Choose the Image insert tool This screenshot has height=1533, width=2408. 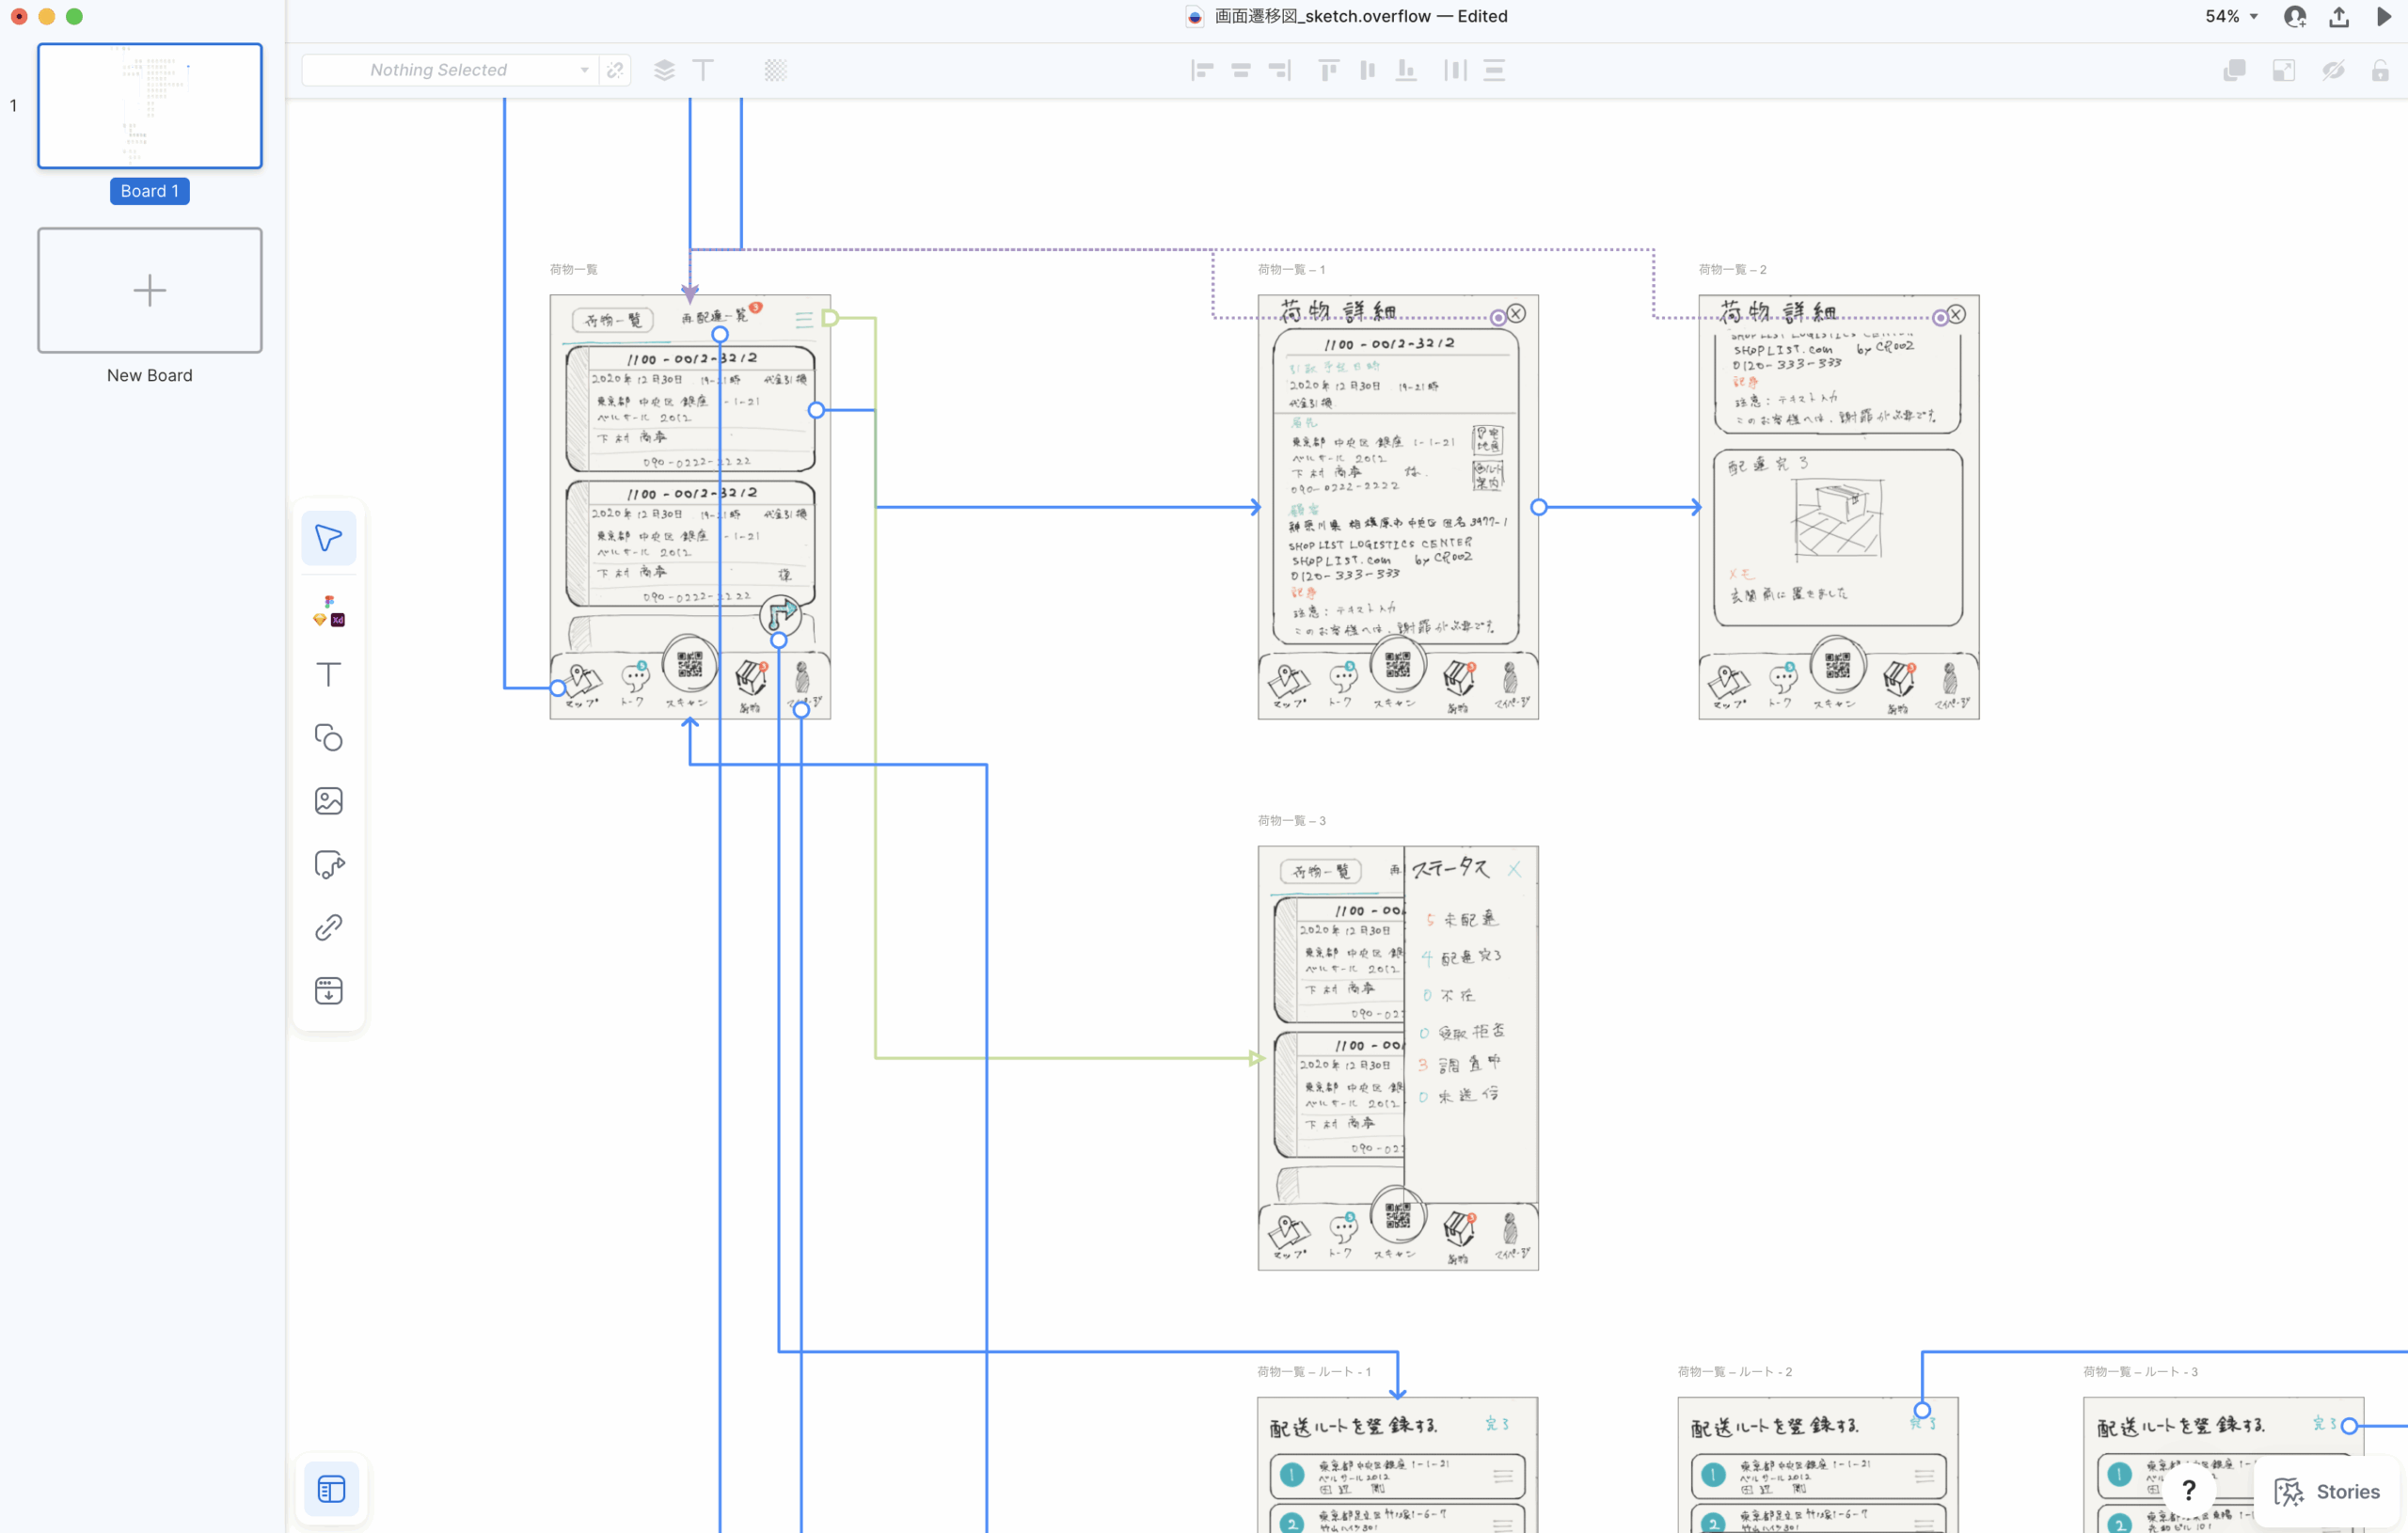click(328, 801)
